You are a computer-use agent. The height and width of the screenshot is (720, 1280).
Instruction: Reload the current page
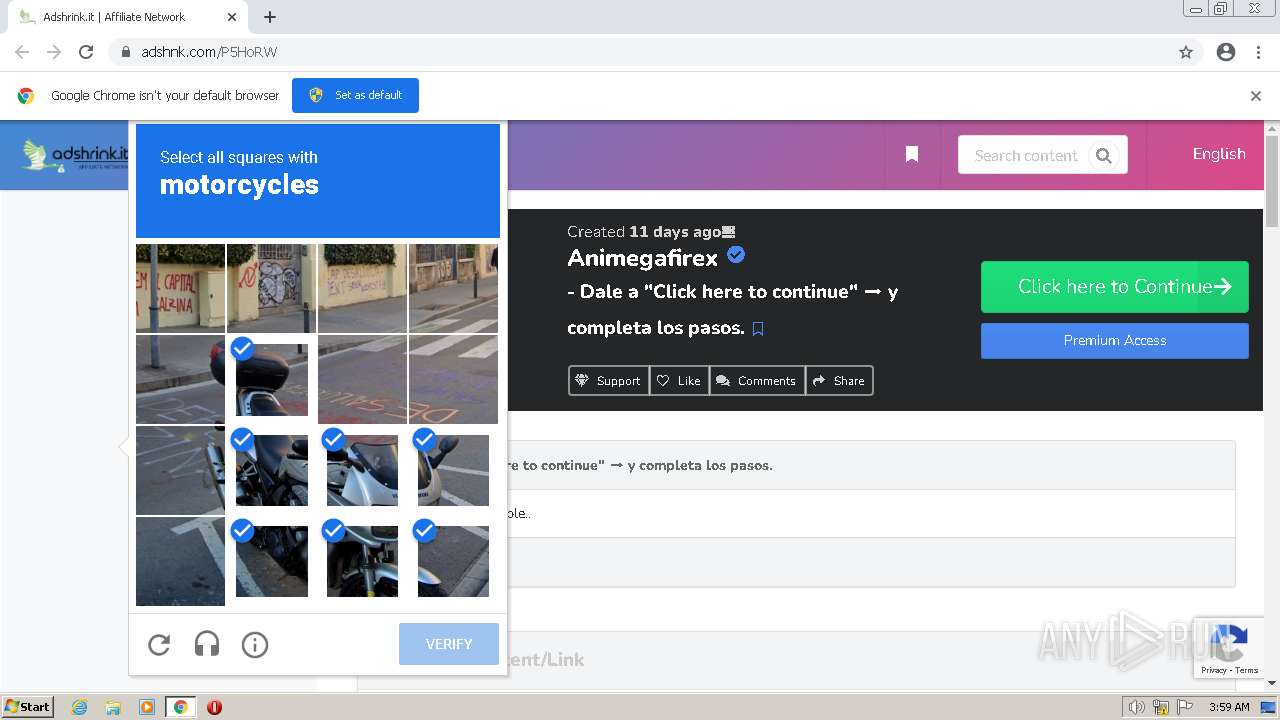86,52
